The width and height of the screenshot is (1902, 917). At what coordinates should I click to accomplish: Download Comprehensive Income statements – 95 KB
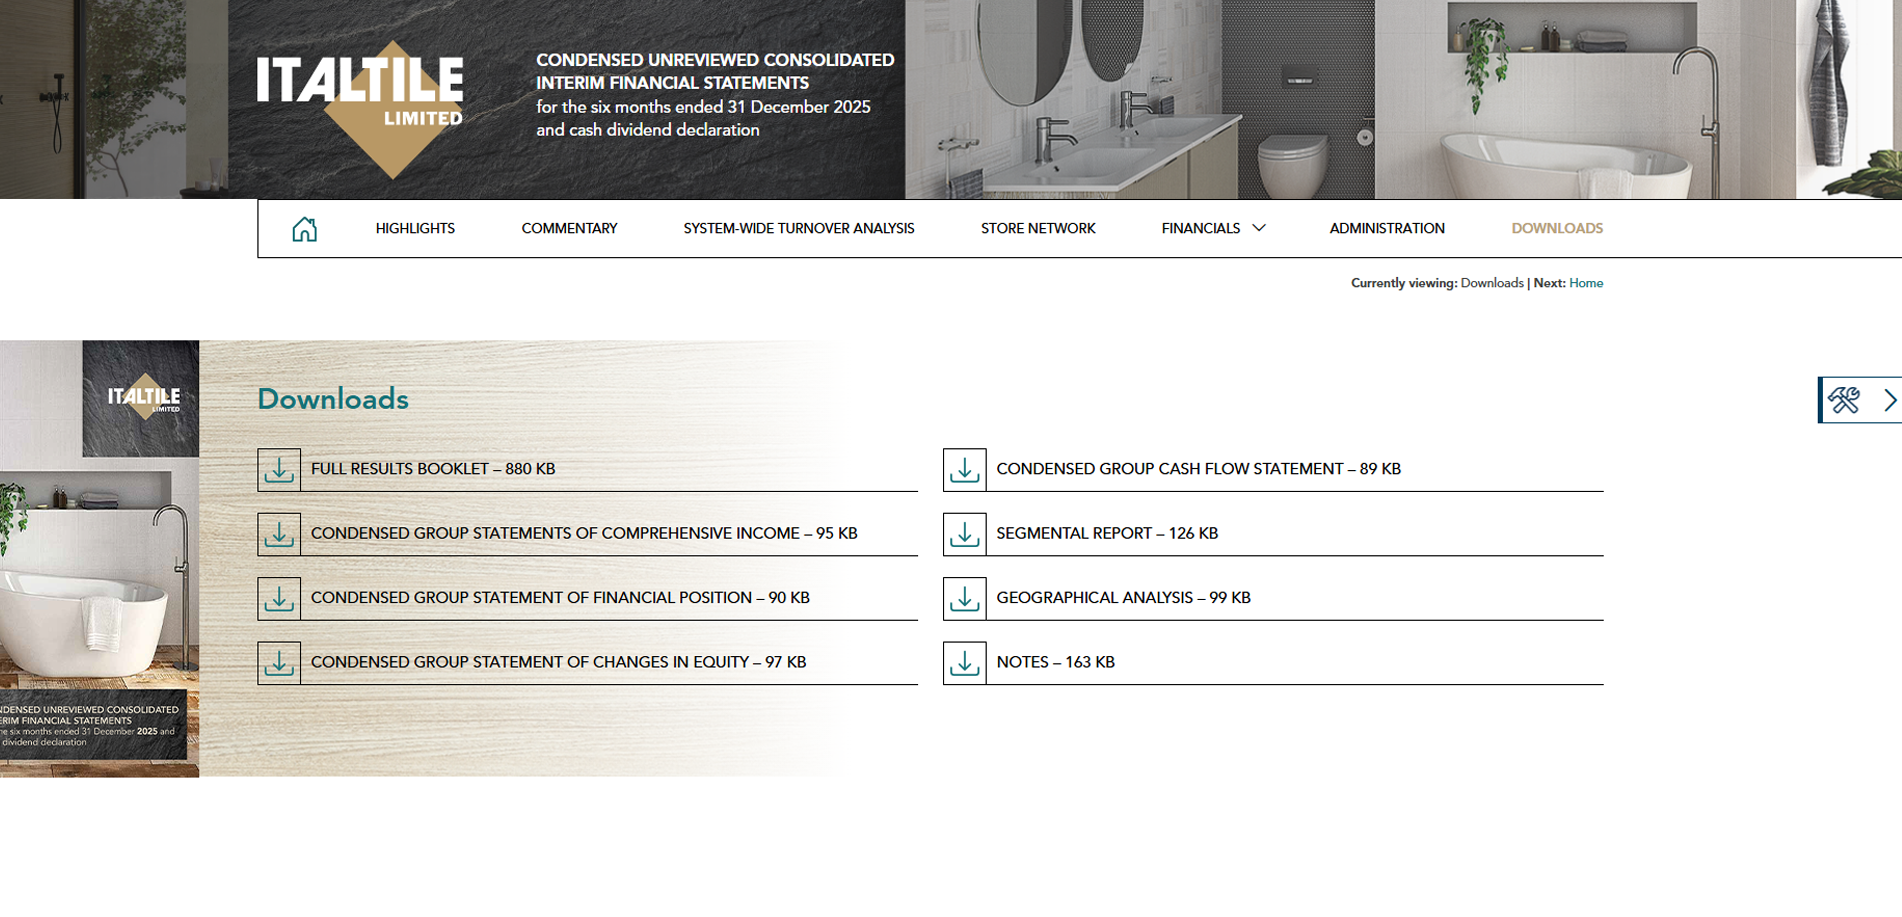[x=584, y=534]
